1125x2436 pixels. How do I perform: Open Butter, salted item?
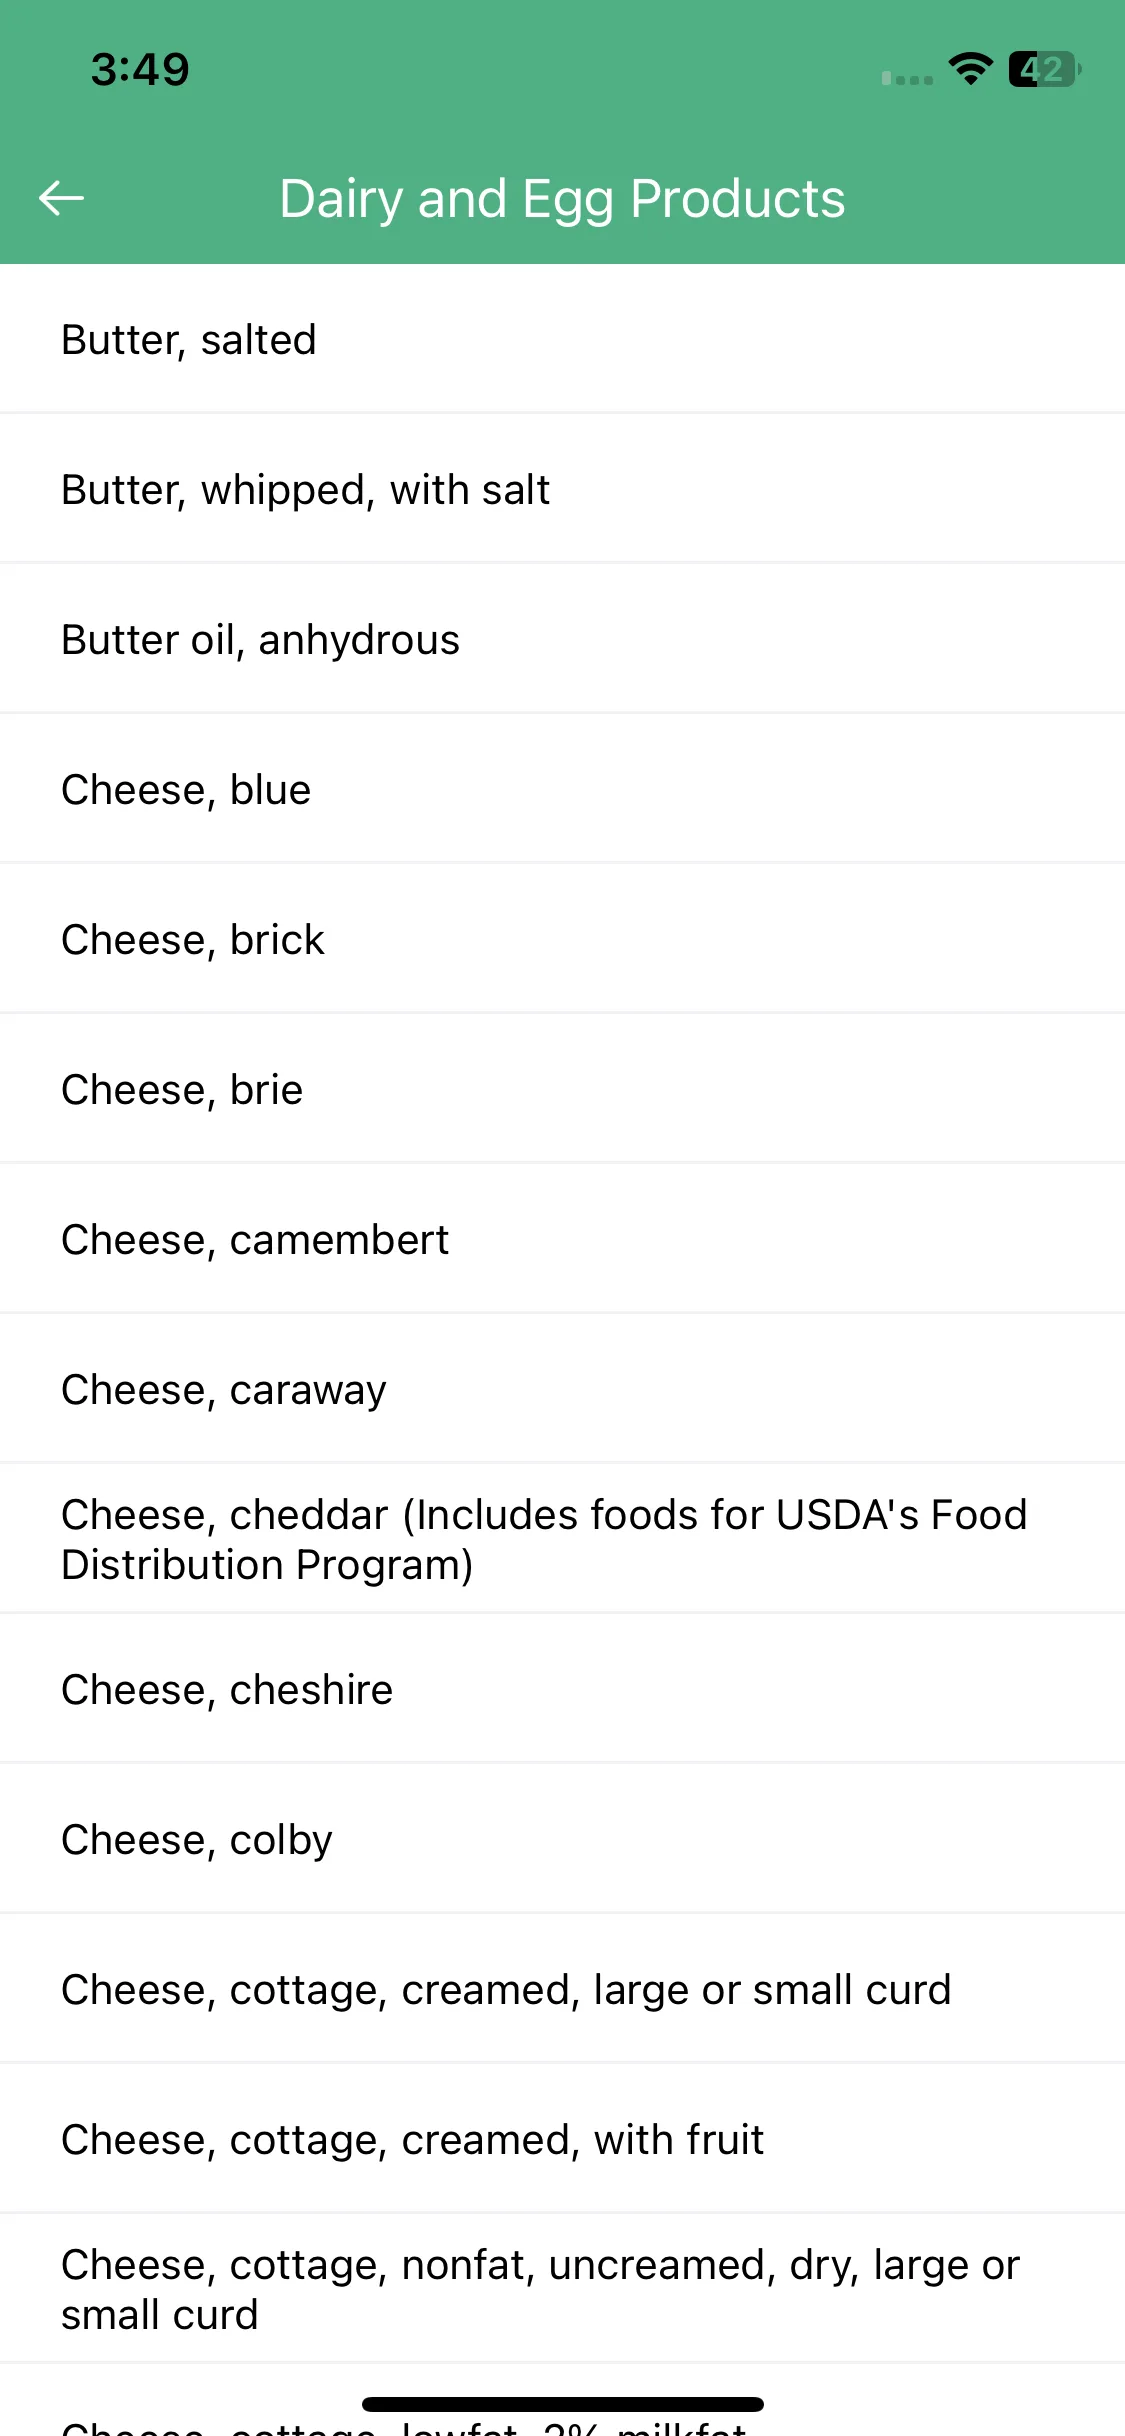pos(562,339)
